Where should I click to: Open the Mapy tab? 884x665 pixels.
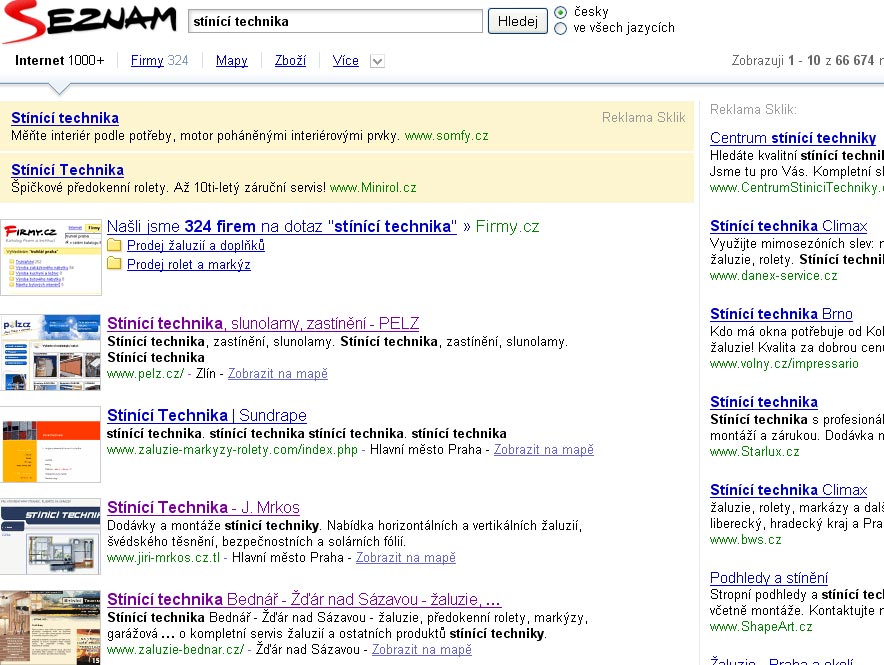click(x=232, y=60)
